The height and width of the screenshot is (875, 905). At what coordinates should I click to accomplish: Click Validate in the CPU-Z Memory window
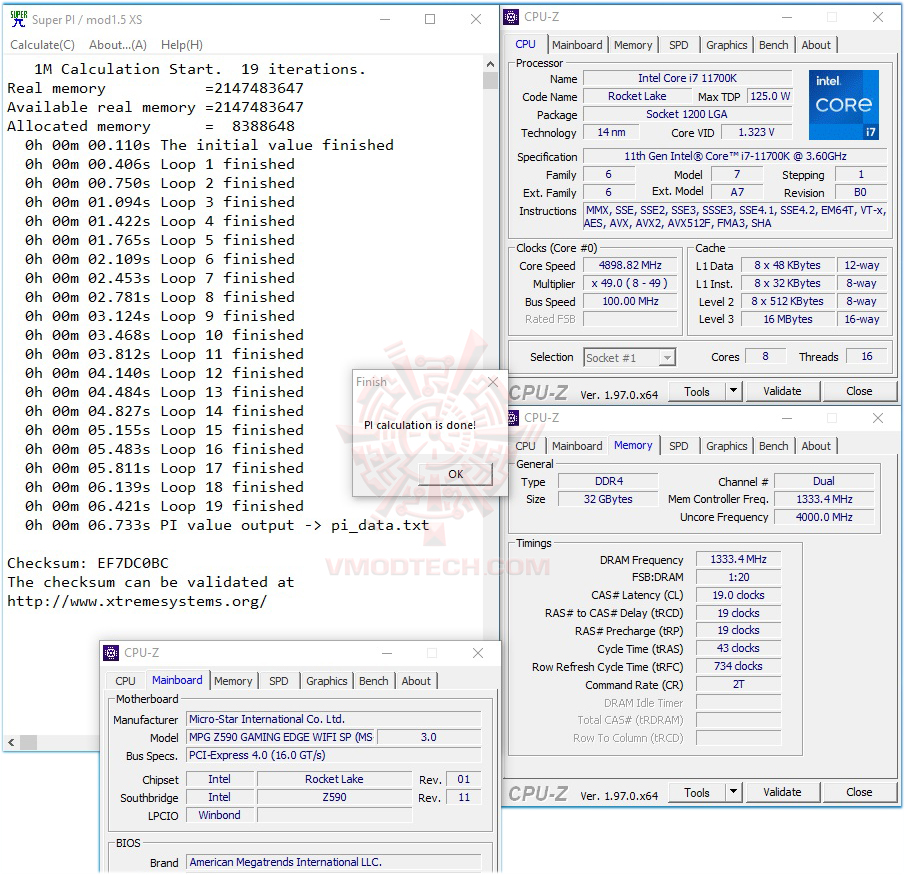(x=782, y=792)
